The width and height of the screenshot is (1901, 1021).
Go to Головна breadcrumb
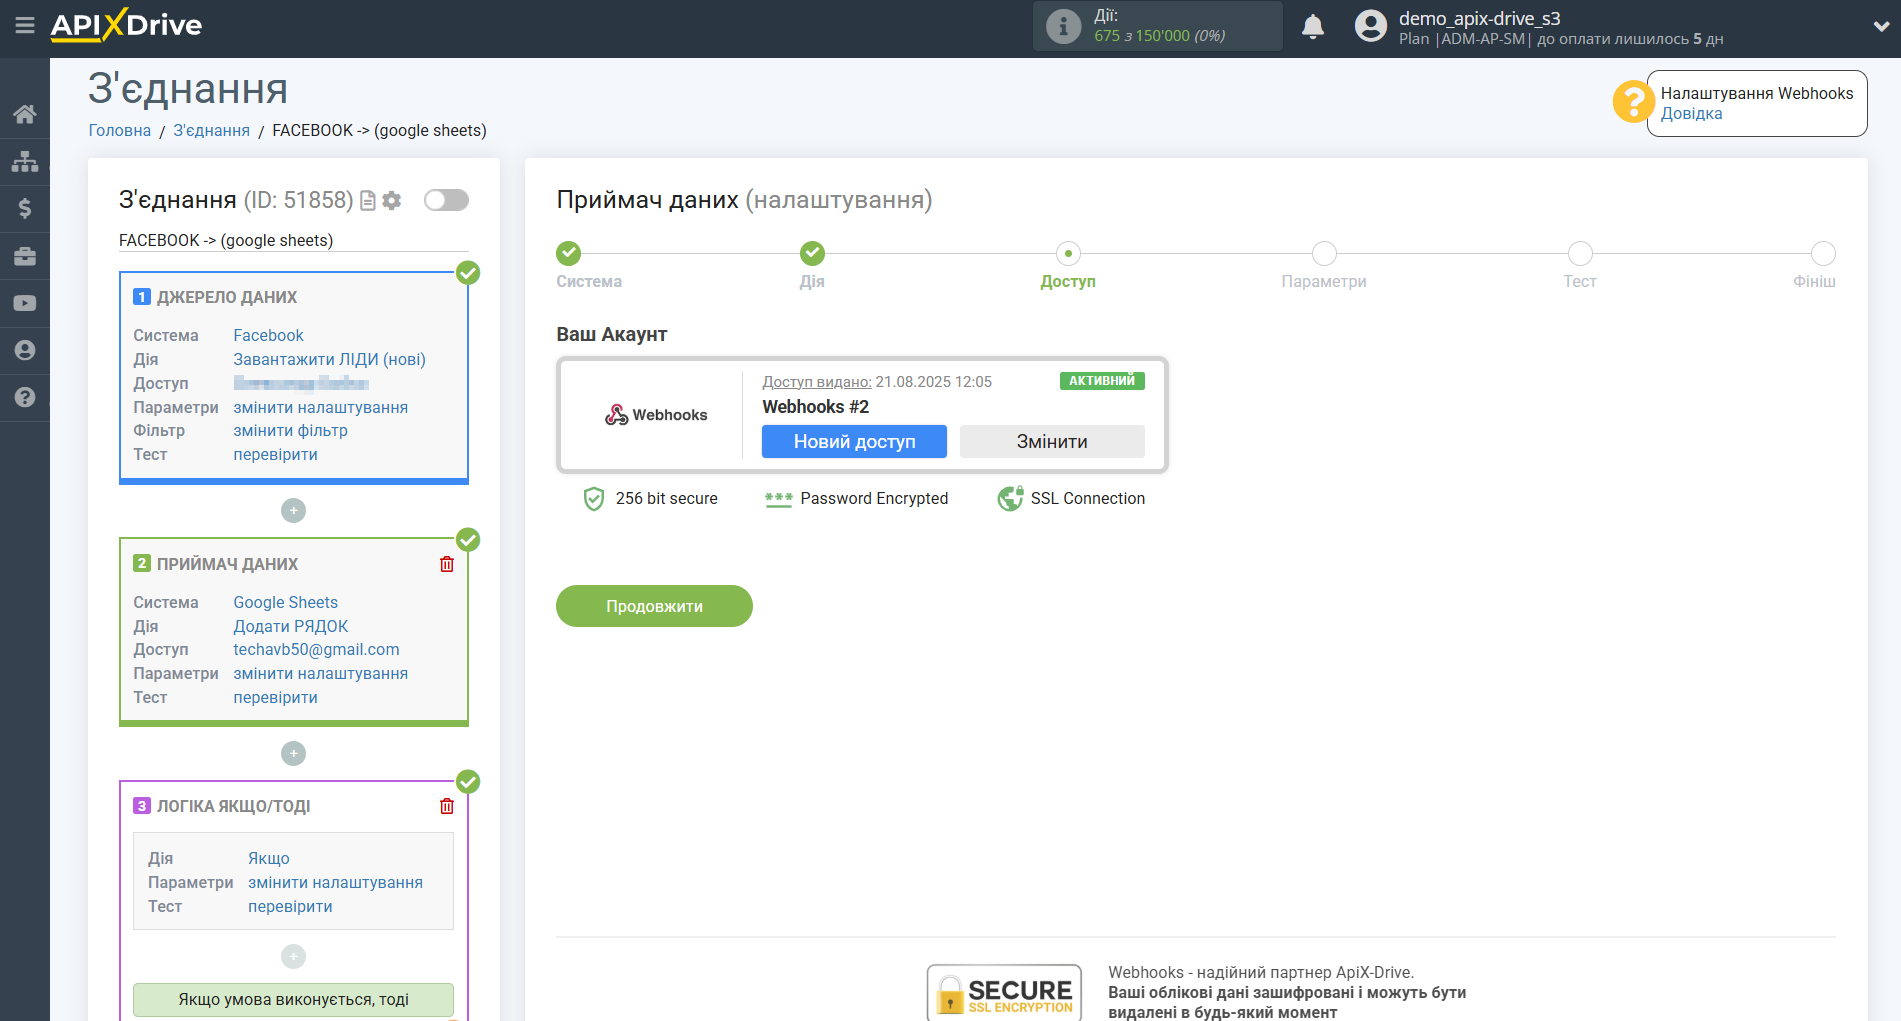coord(120,131)
